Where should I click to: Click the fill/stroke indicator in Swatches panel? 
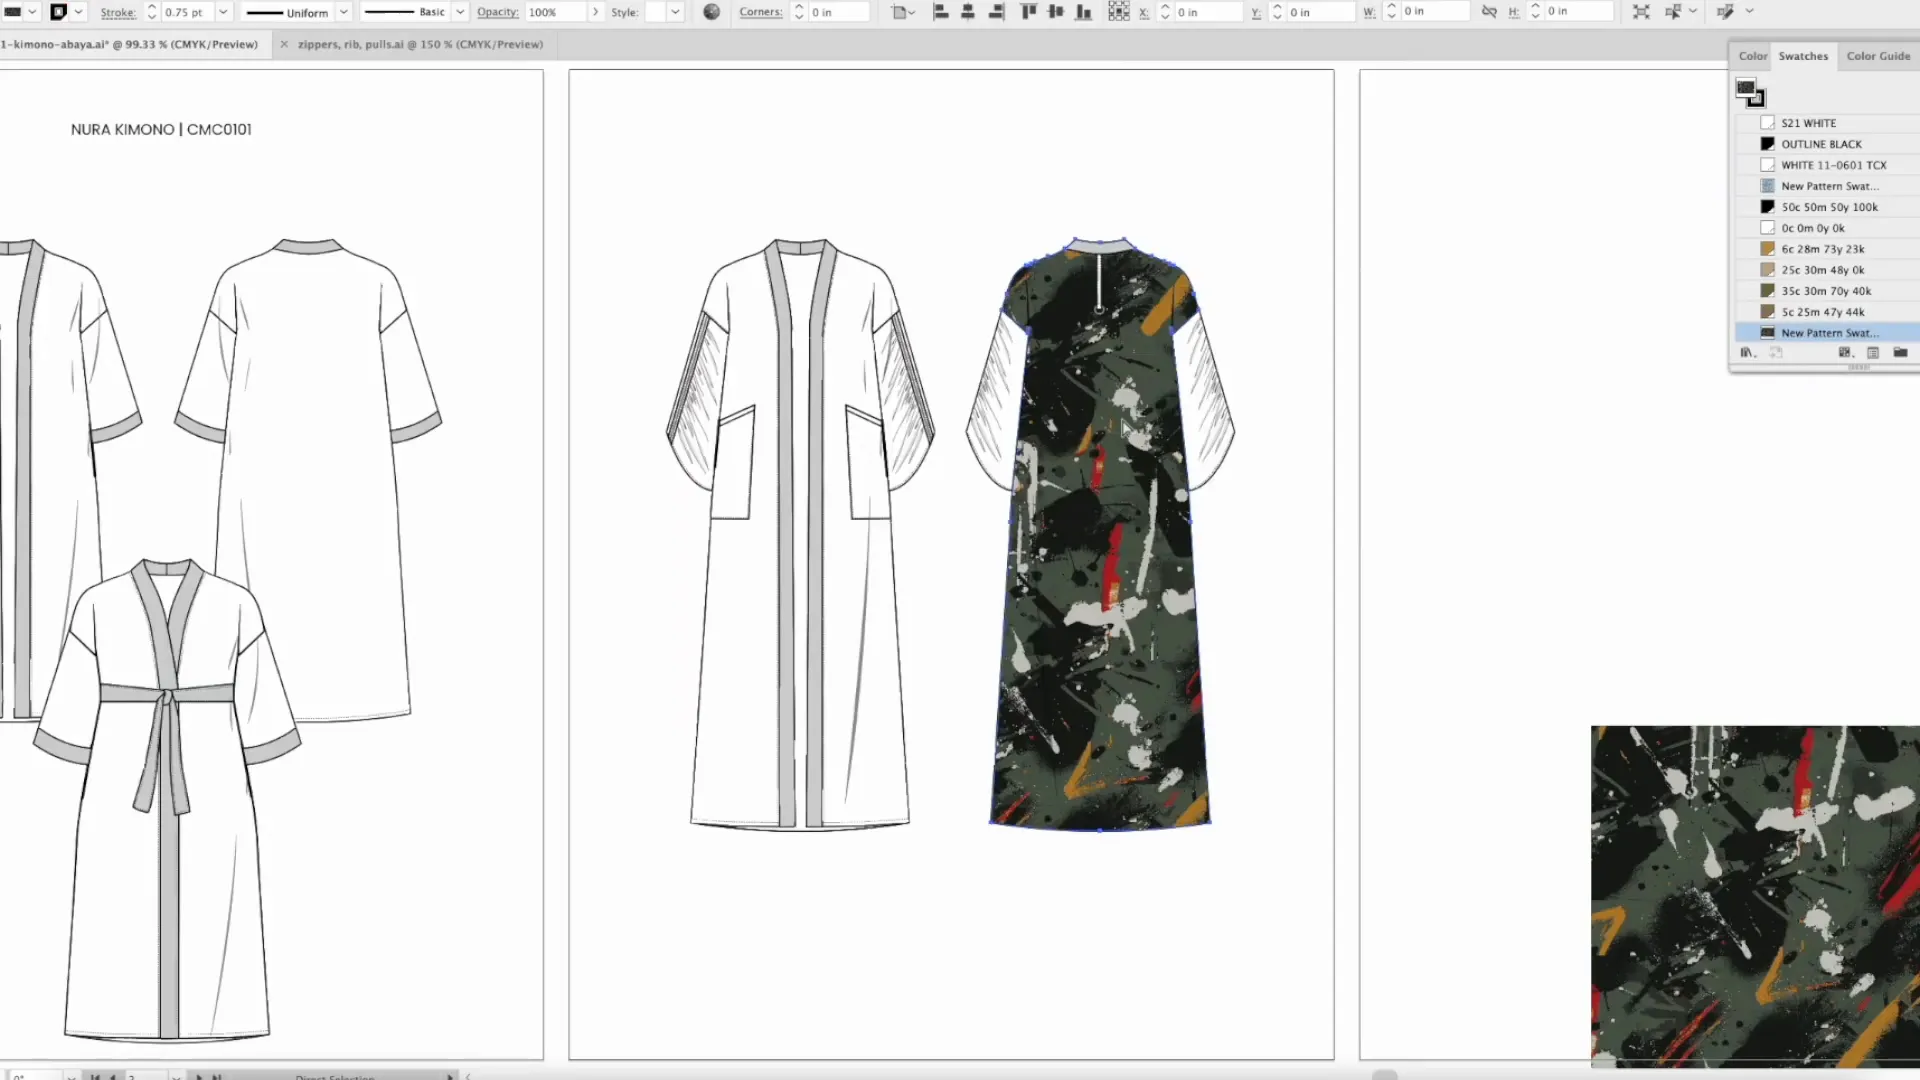click(1750, 93)
